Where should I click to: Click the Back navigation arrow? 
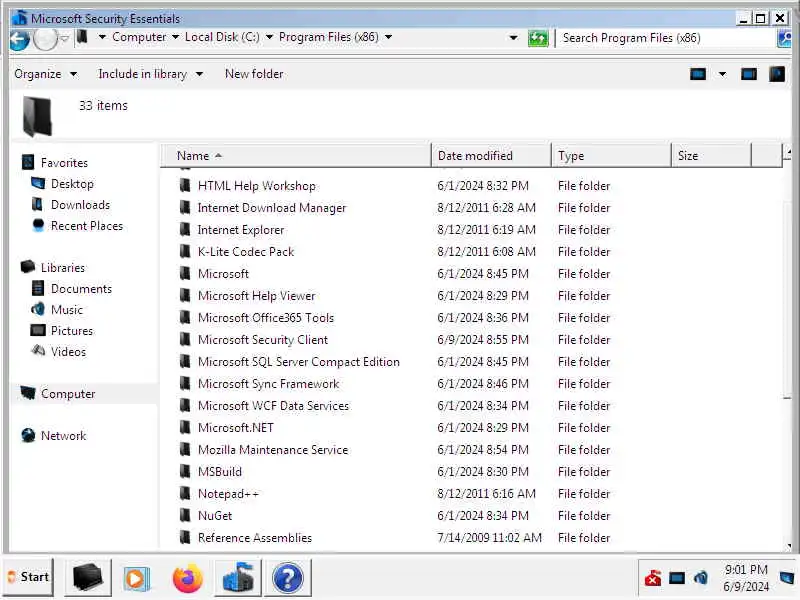click(x=19, y=39)
